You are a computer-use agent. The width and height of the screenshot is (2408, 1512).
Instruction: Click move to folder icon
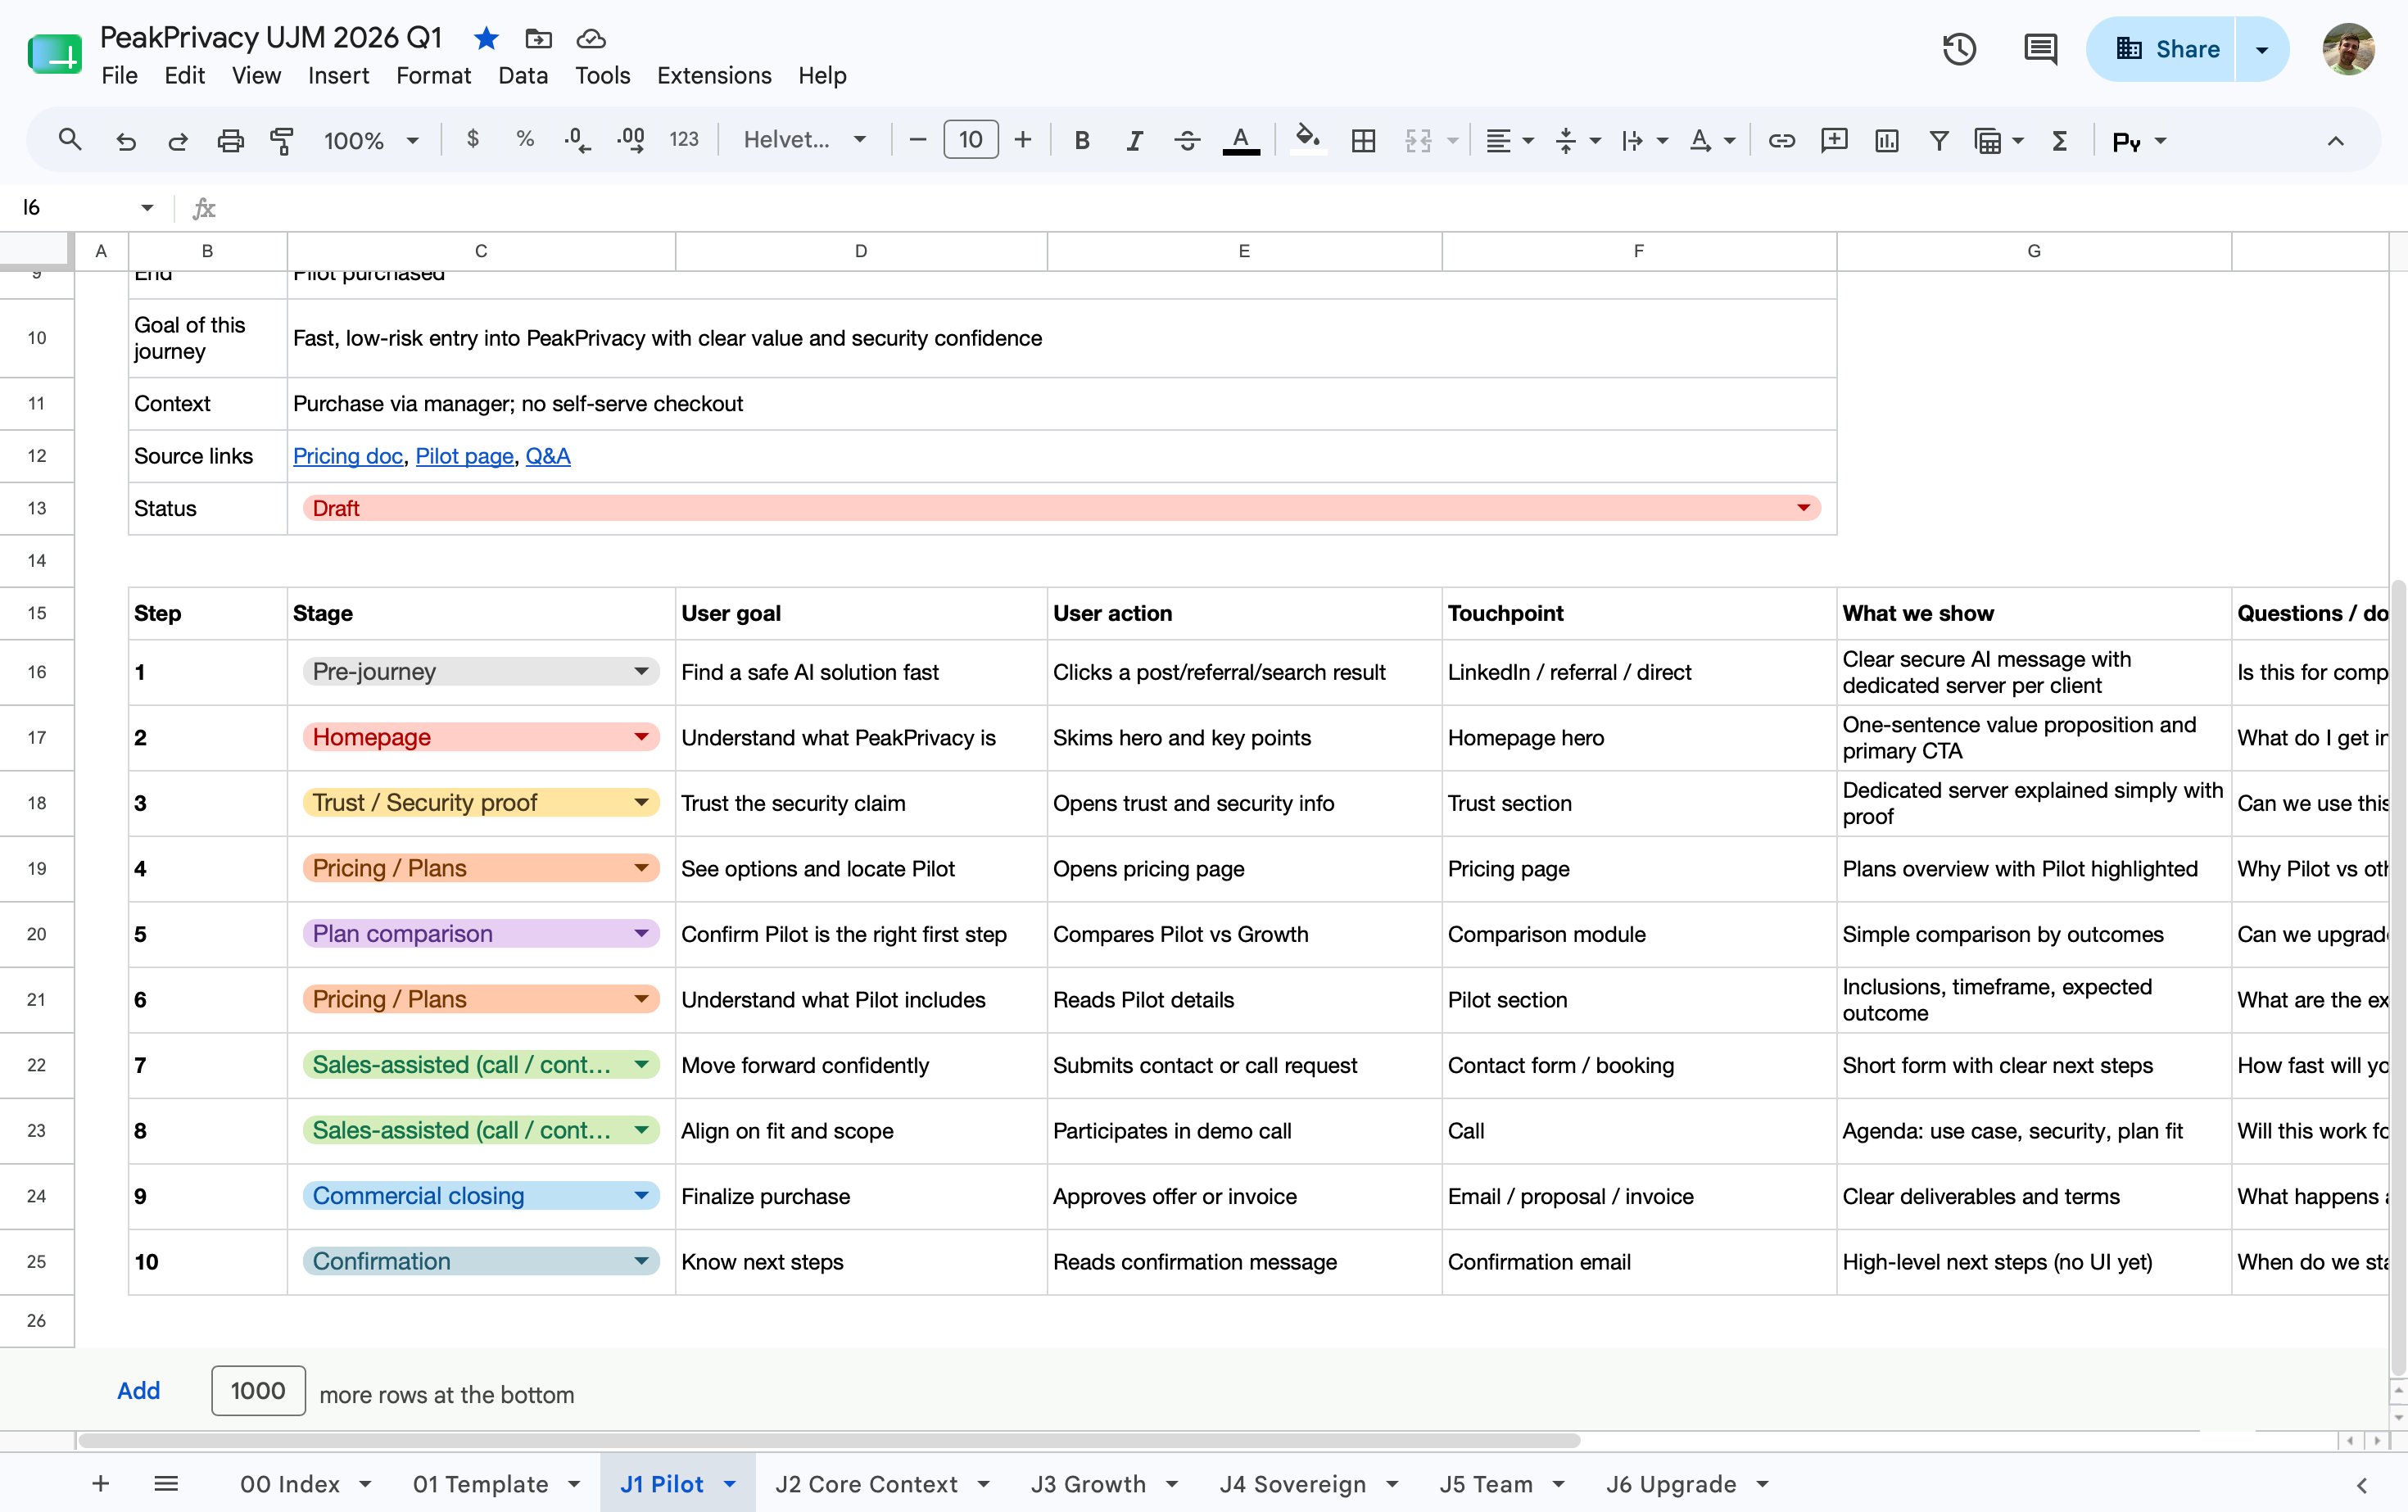tap(538, 39)
